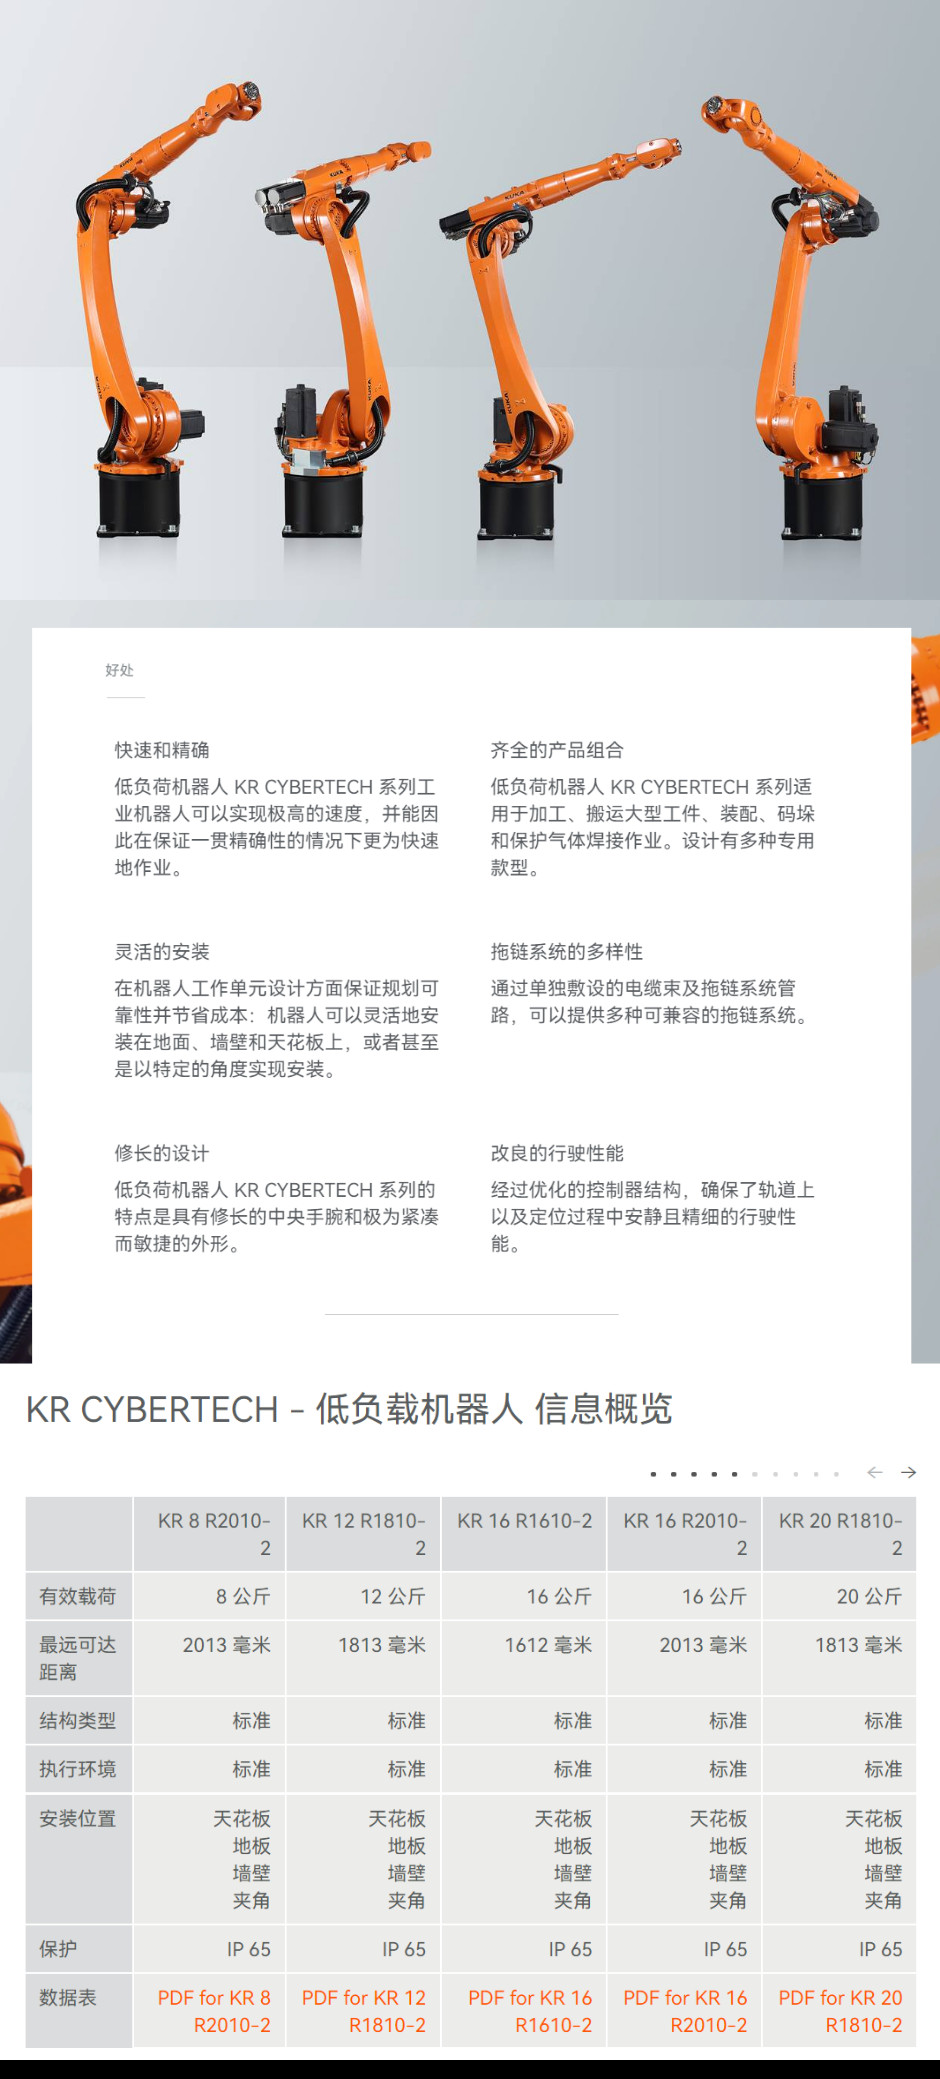The height and width of the screenshot is (2079, 940).
Task: Click the 保护 row label
Action: tap(58, 1949)
